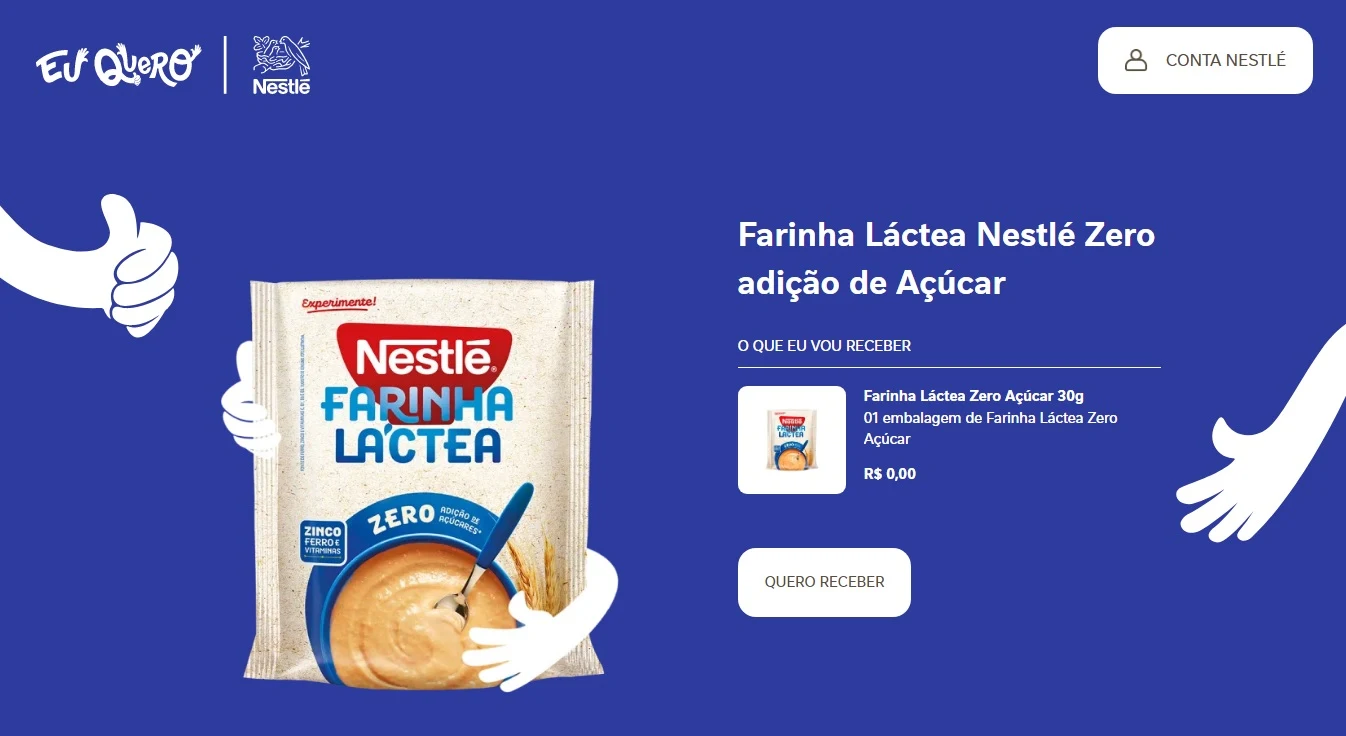Screen dimensions: 1346x736
Task: Click the product heading Farinha Láctea Nestlé Zero
Action: [946, 259]
